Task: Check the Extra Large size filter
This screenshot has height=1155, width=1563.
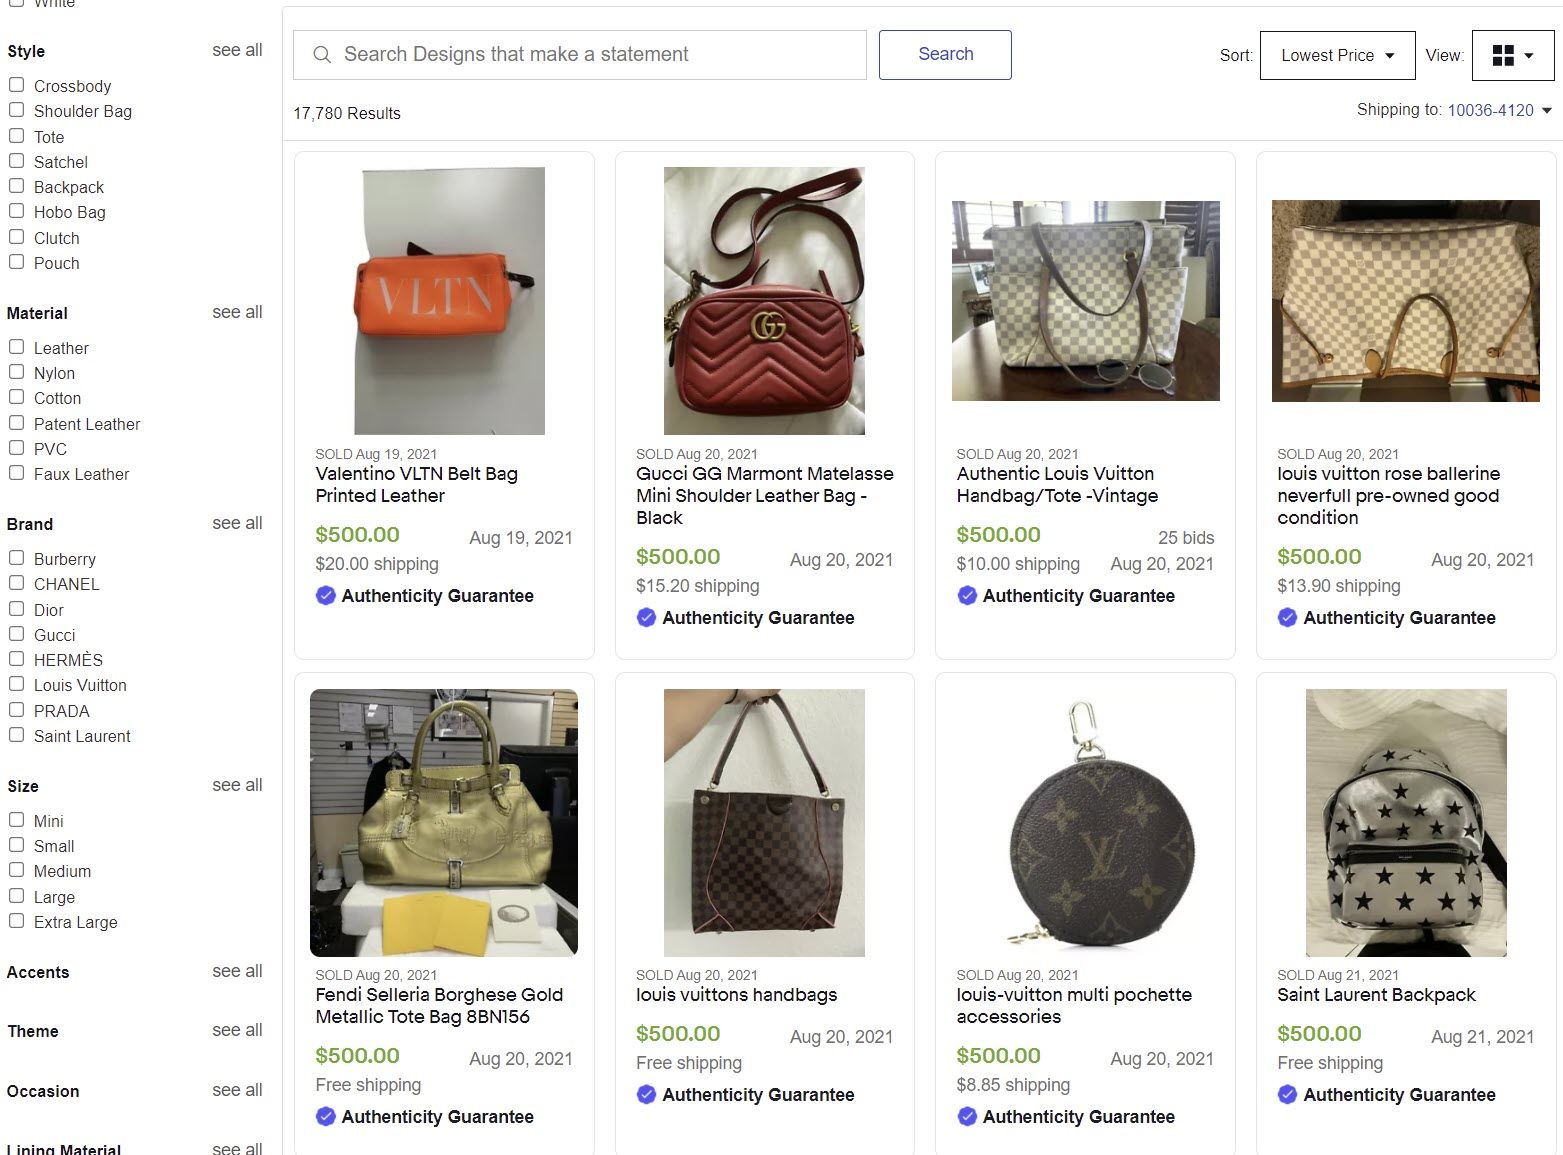Action: pyautogui.click(x=16, y=921)
